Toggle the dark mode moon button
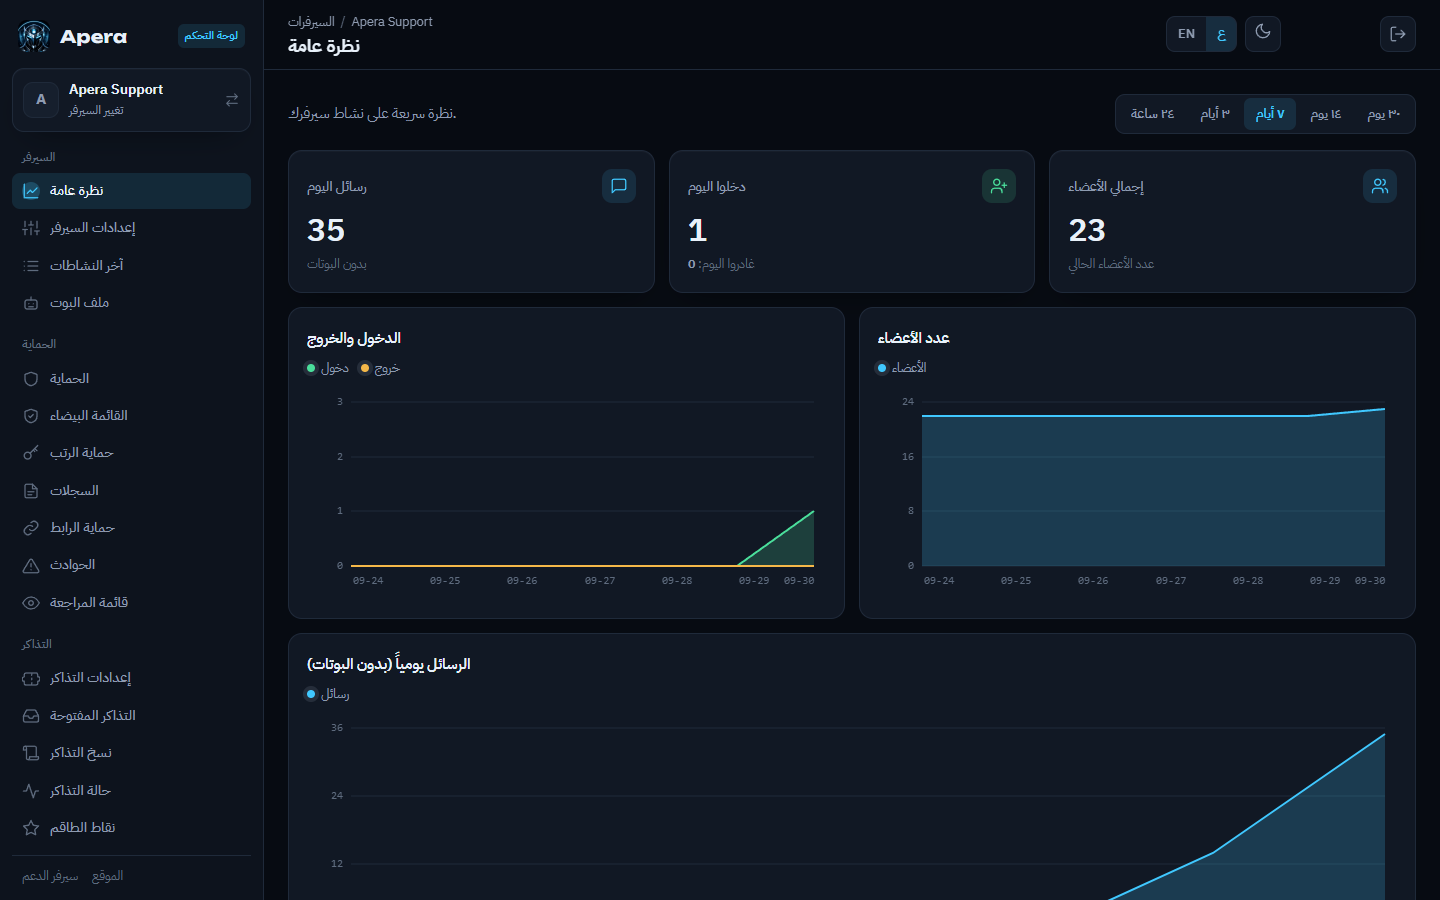This screenshot has height=900, width=1440. click(x=1263, y=33)
